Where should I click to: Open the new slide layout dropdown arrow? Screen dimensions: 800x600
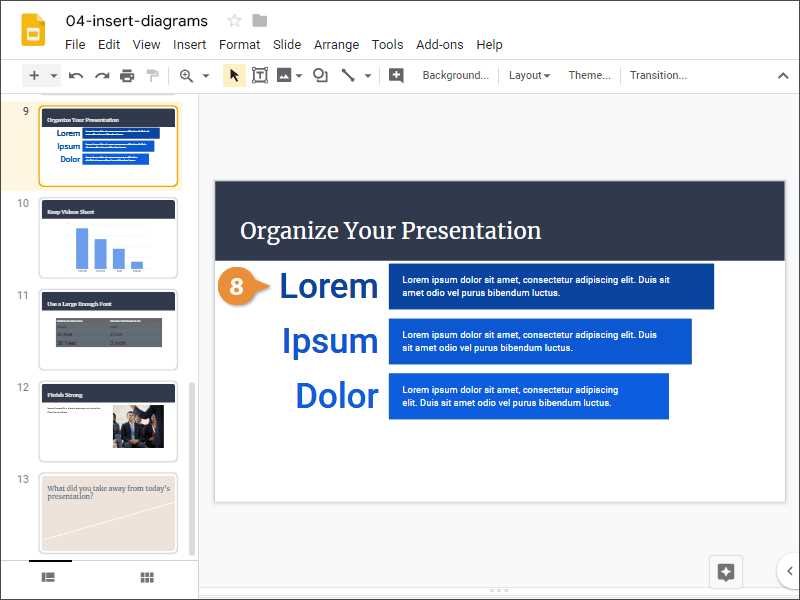(x=54, y=76)
